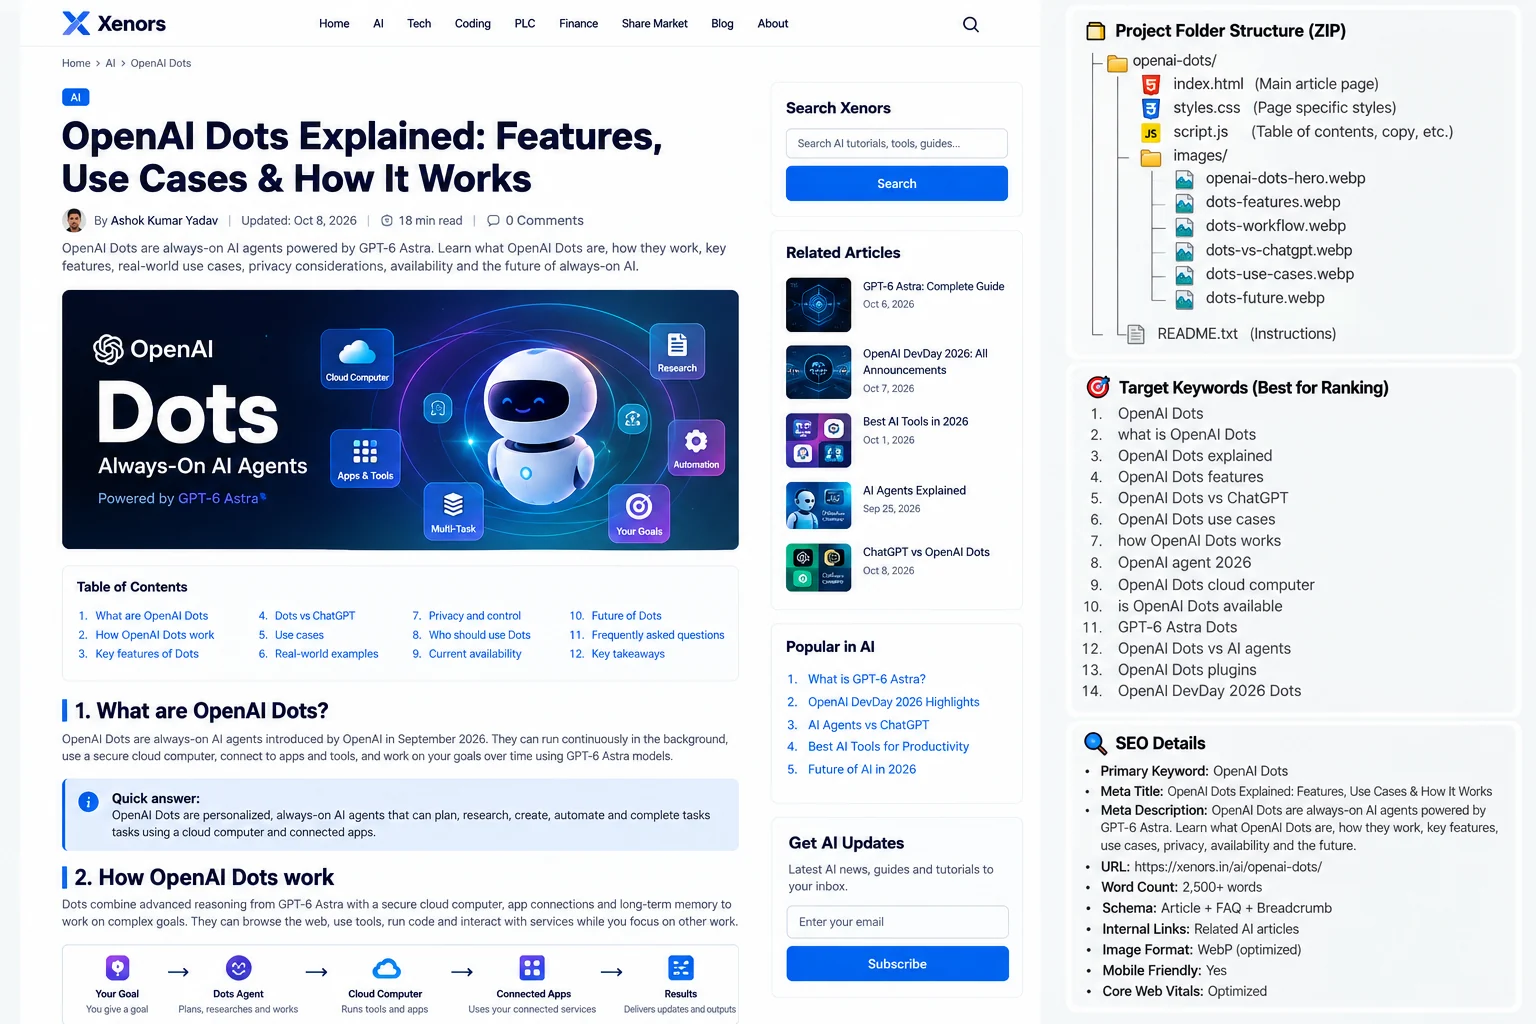The width and height of the screenshot is (1536, 1024).
Task: Click the Subscribe button
Action: pos(898,964)
